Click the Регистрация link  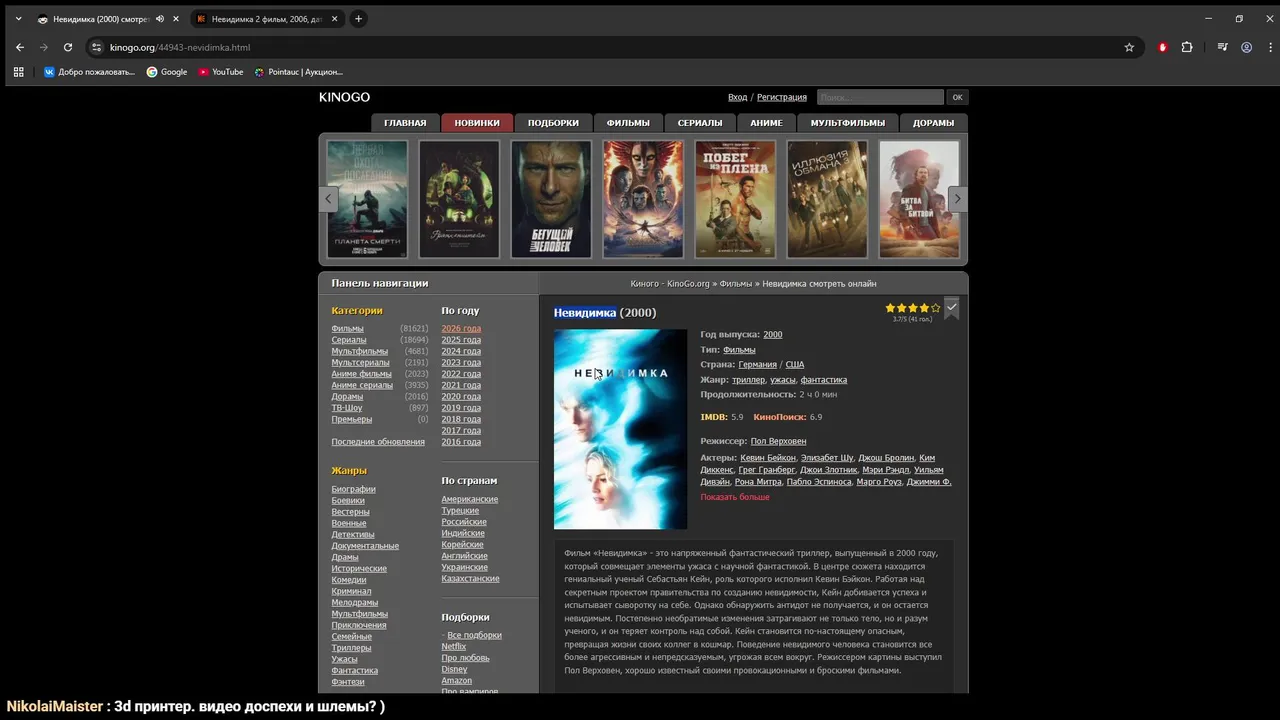click(x=782, y=97)
